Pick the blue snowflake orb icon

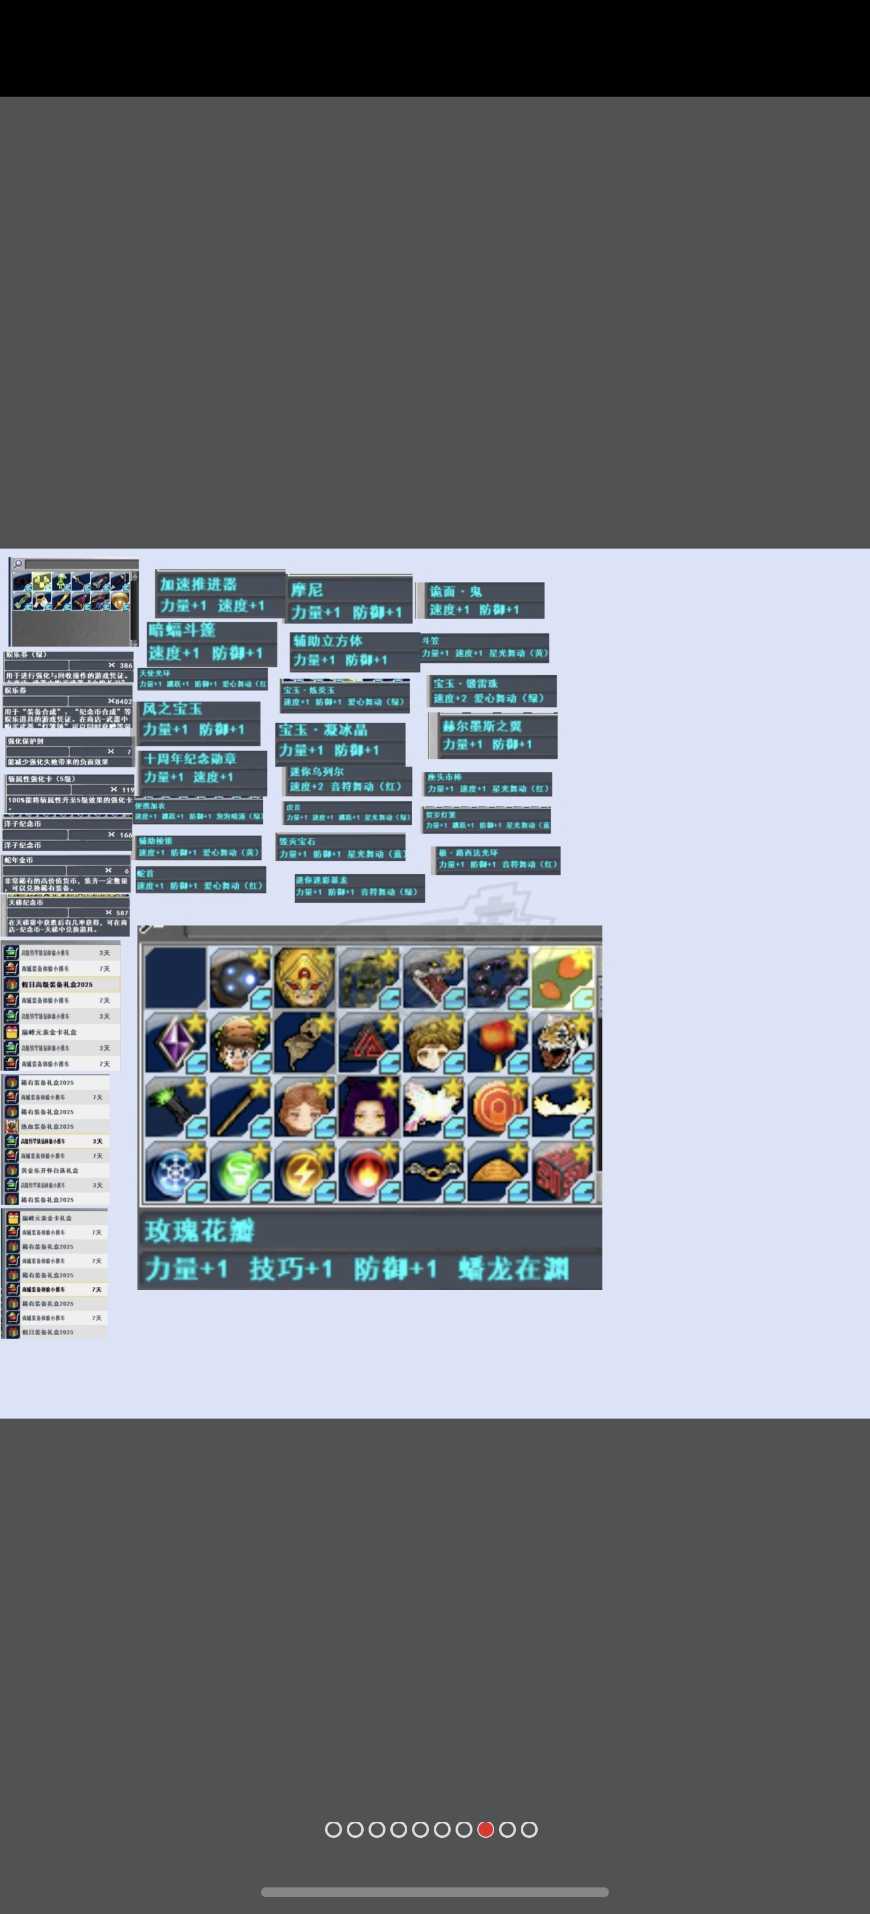click(176, 1170)
